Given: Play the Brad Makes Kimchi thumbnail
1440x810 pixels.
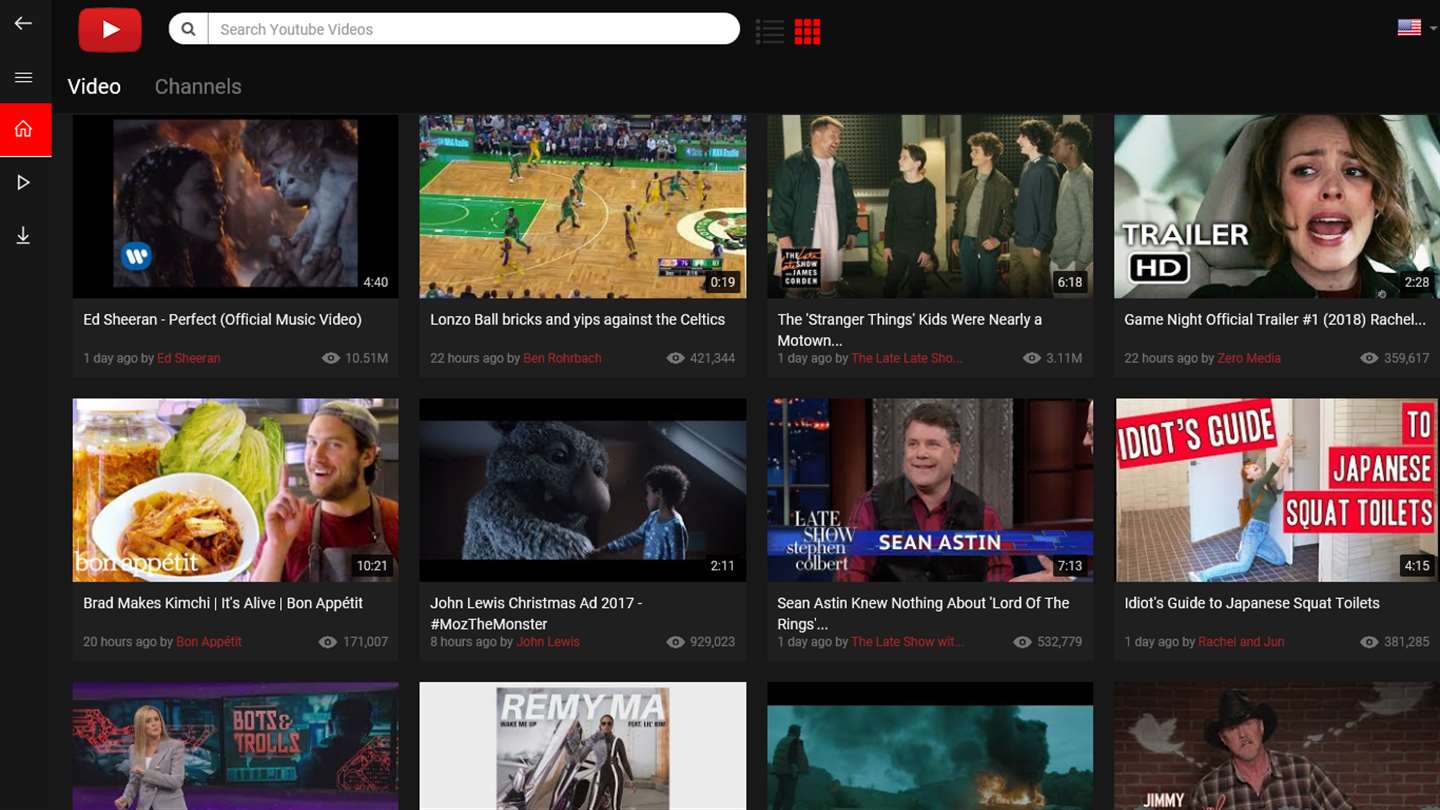Looking at the screenshot, I should click(235, 490).
